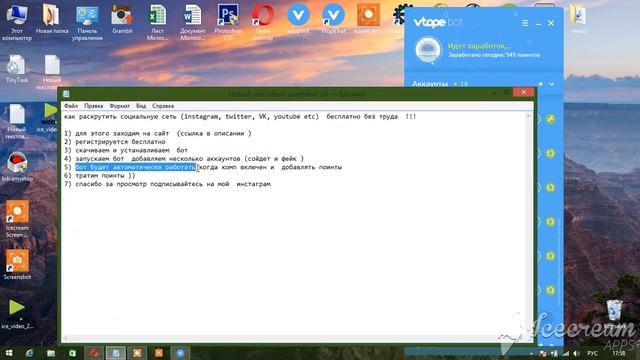The width and height of the screenshot is (640, 360).
Task: Click the taskbar clock showing 17:58
Action: point(619,353)
